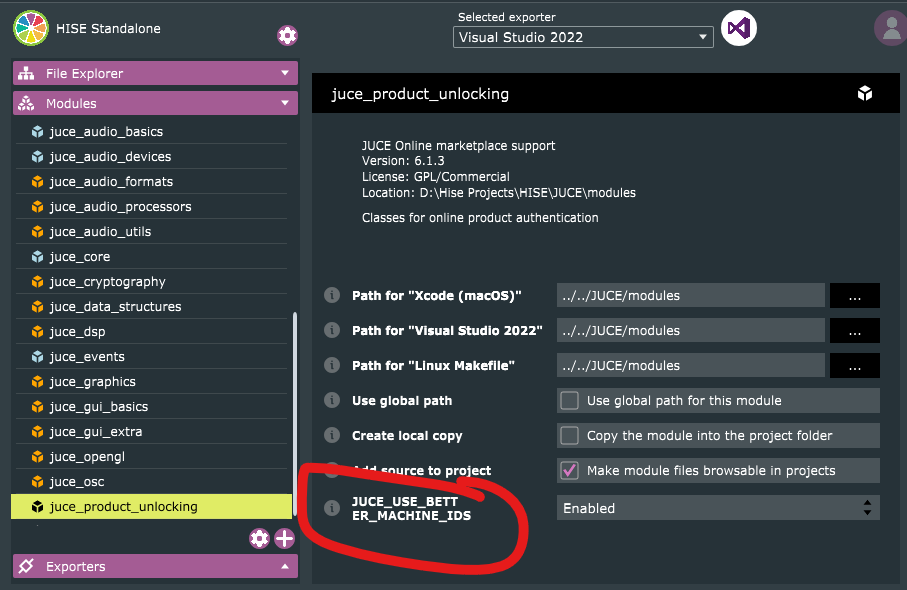
Task: Browse for the Linux Makefile module path
Action: click(854, 366)
